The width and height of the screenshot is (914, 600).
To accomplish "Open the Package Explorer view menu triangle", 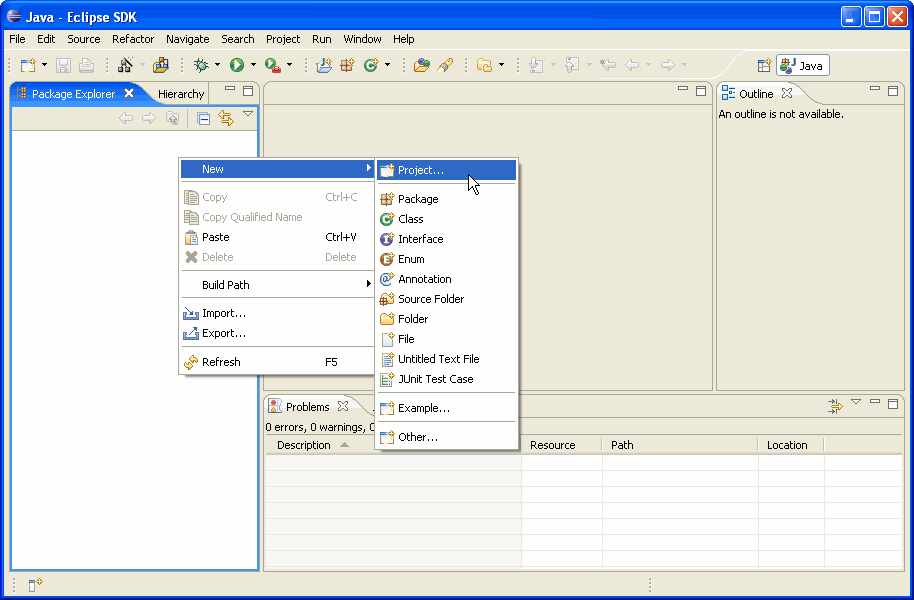I will [x=248, y=114].
